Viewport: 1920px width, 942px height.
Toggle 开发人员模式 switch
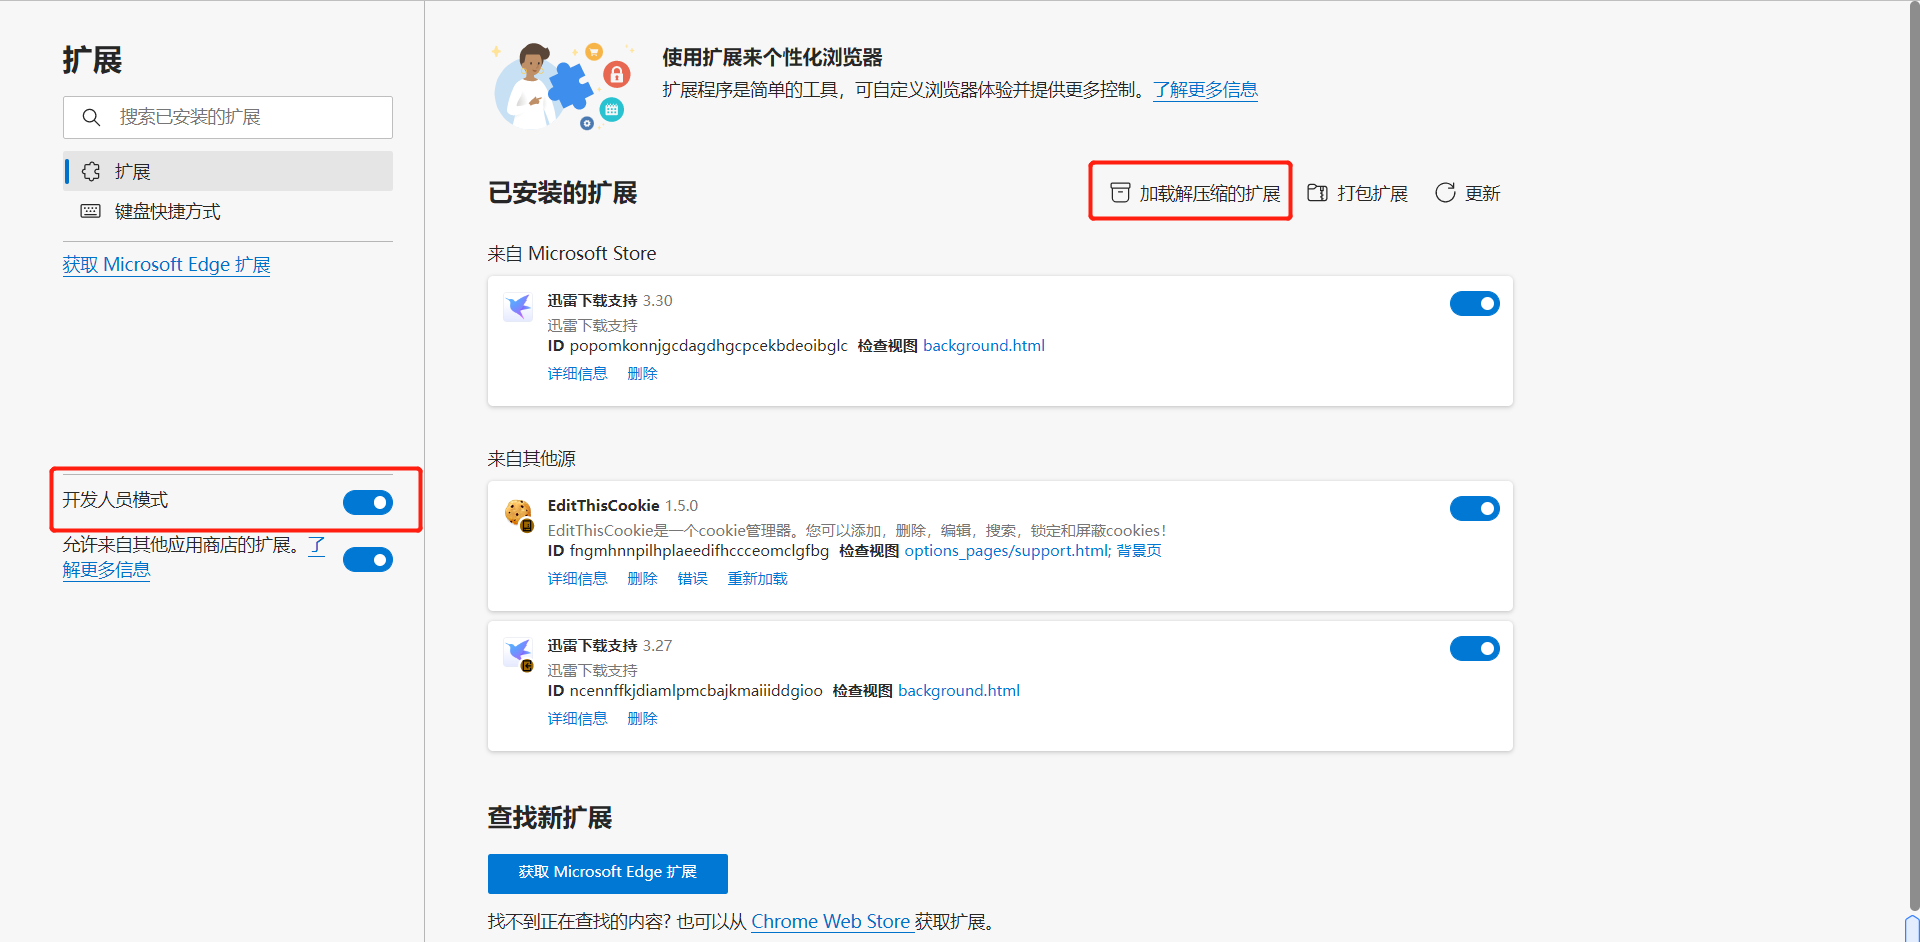click(368, 502)
